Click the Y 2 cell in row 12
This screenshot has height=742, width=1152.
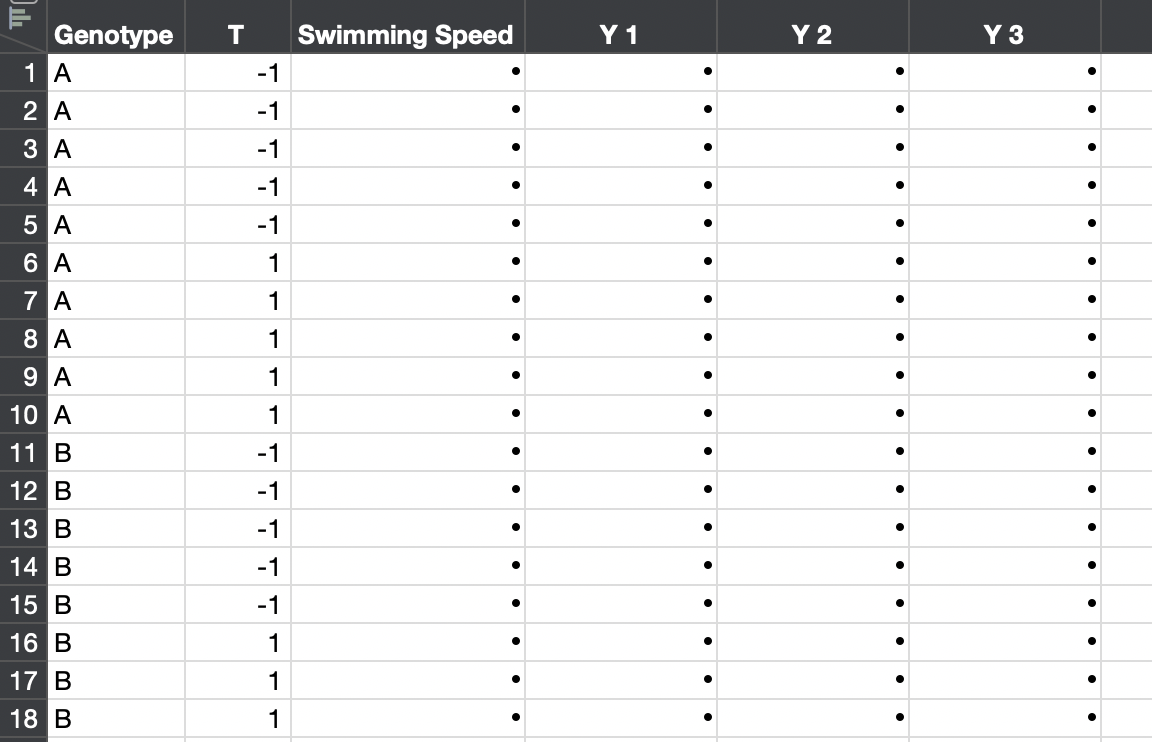pyautogui.click(x=812, y=491)
